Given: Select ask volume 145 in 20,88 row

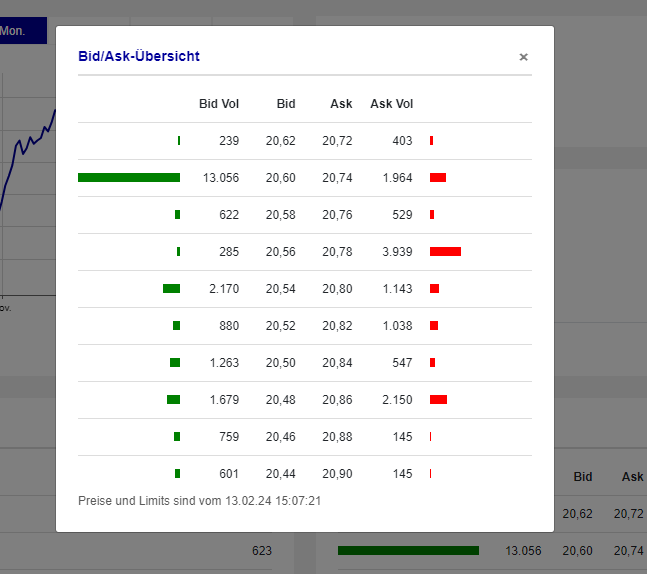Looking at the screenshot, I should [x=402, y=437].
